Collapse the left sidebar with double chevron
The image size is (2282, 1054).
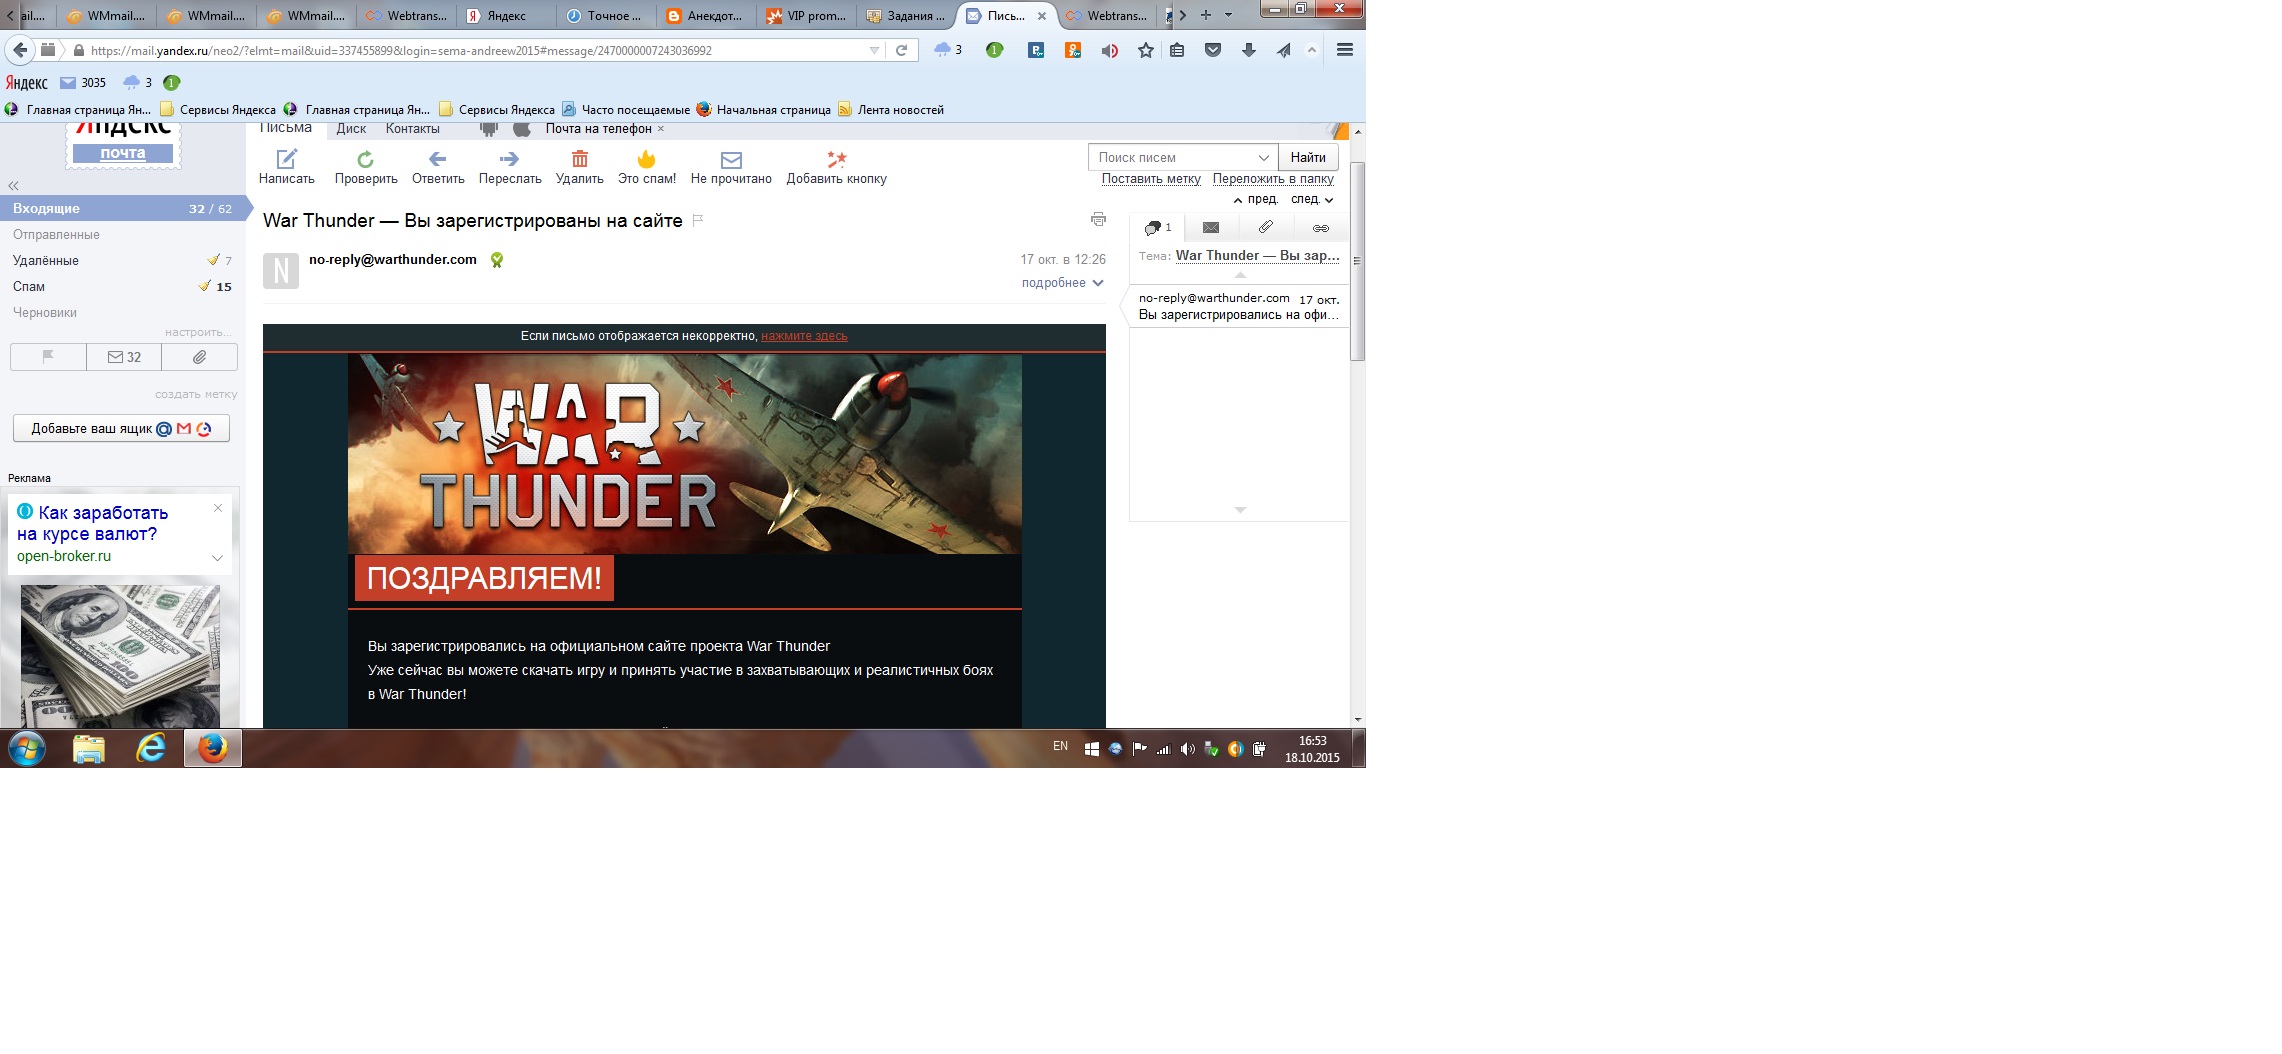pyautogui.click(x=14, y=186)
